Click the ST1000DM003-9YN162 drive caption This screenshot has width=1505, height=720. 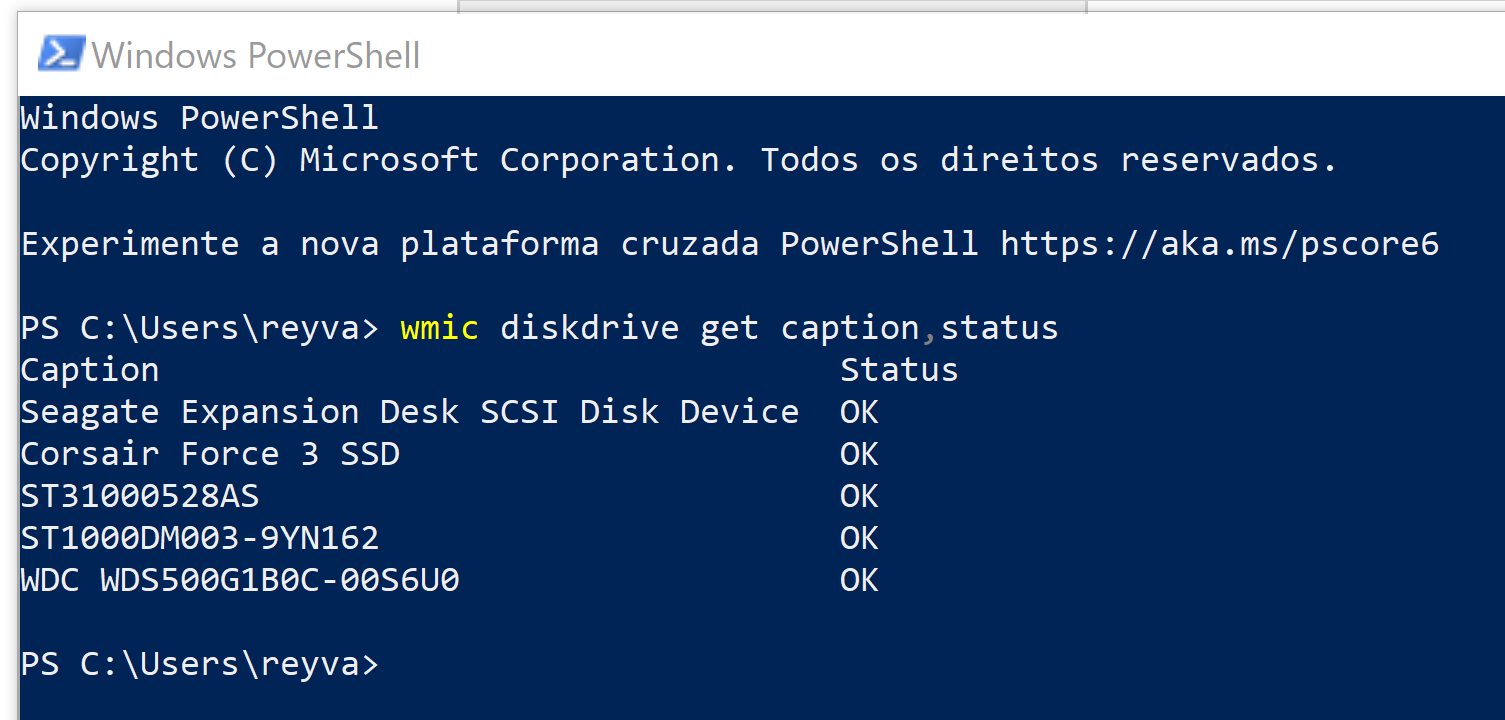click(200, 538)
